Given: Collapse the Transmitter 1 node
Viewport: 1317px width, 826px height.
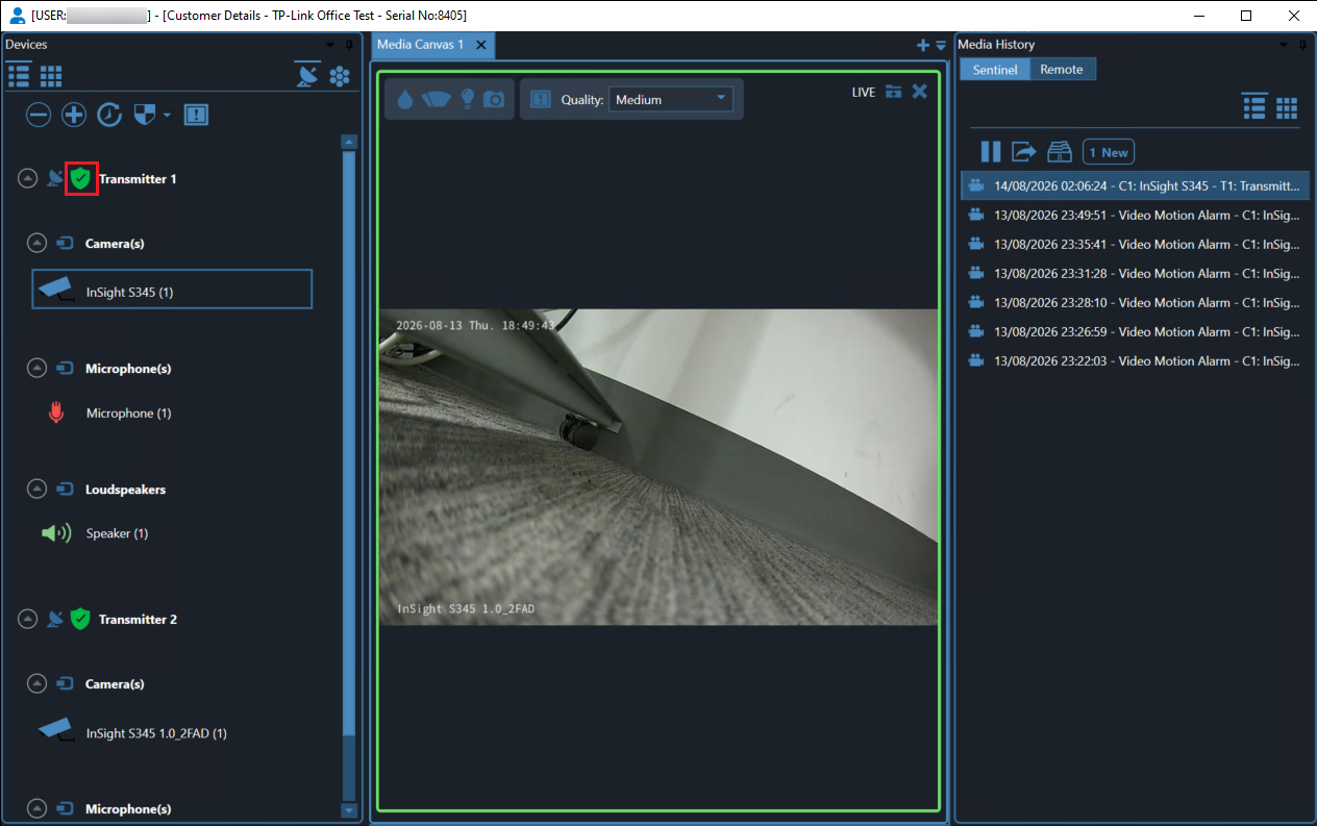Looking at the screenshot, I should pyautogui.click(x=27, y=179).
